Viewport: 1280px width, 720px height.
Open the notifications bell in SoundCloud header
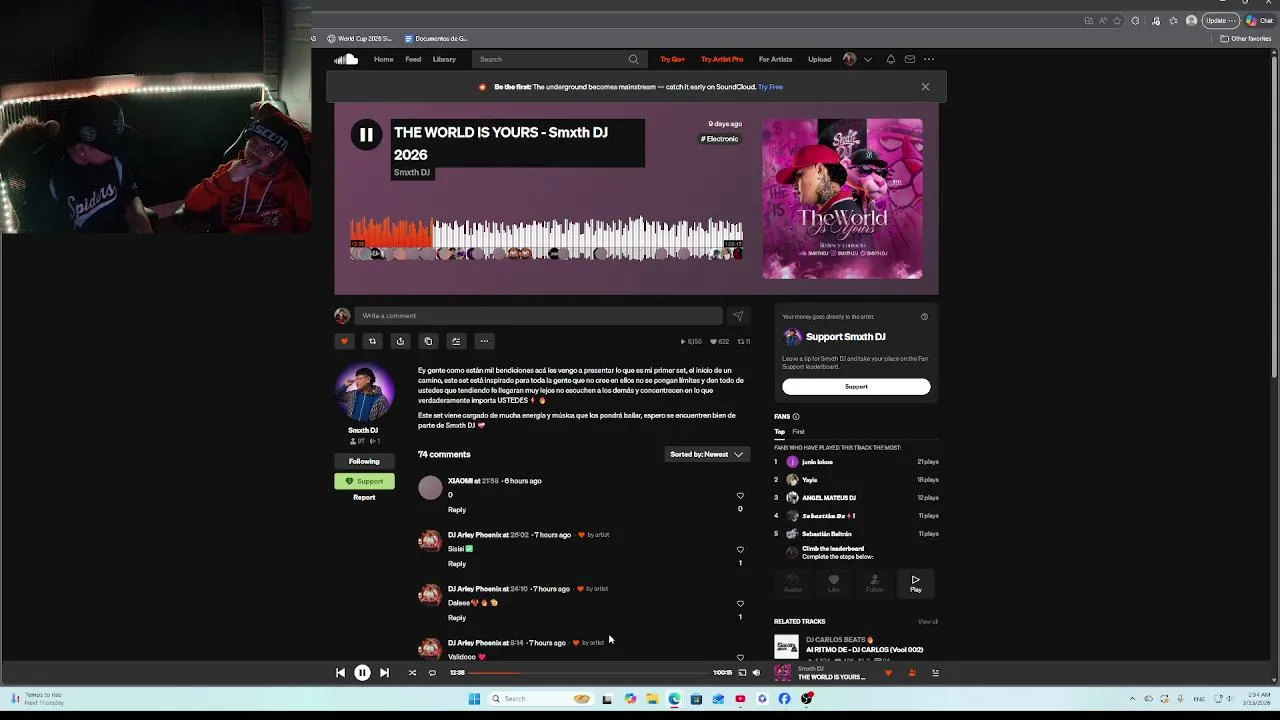(890, 59)
